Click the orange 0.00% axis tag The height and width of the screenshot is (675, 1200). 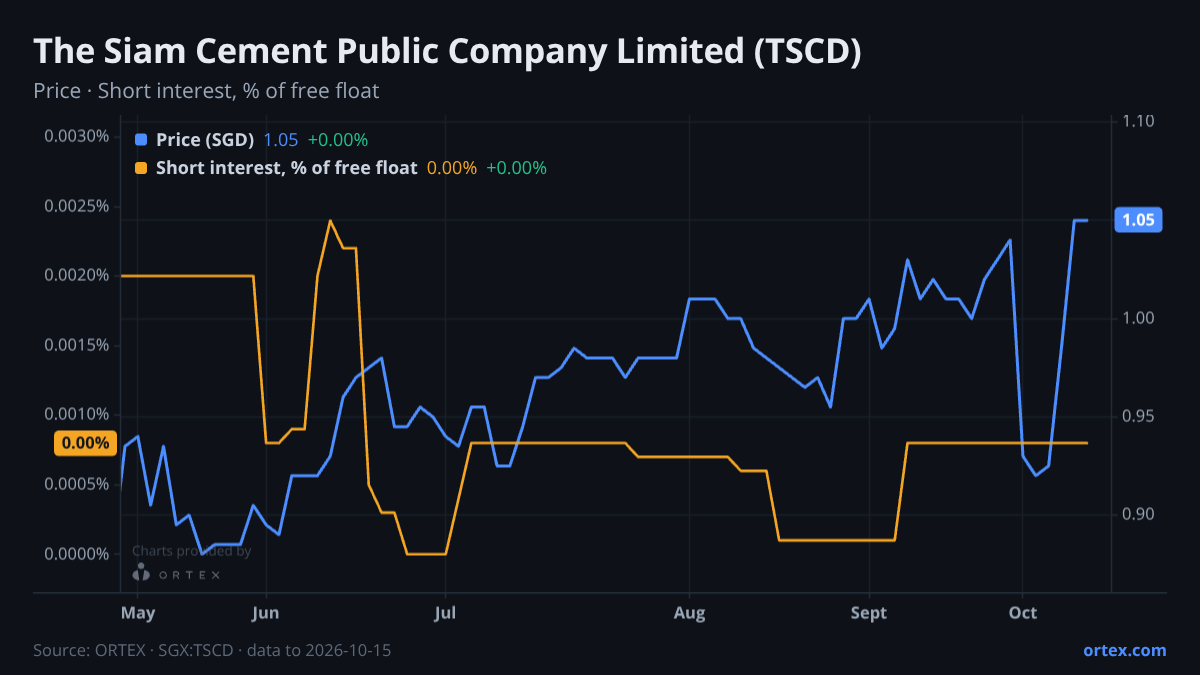click(x=85, y=443)
